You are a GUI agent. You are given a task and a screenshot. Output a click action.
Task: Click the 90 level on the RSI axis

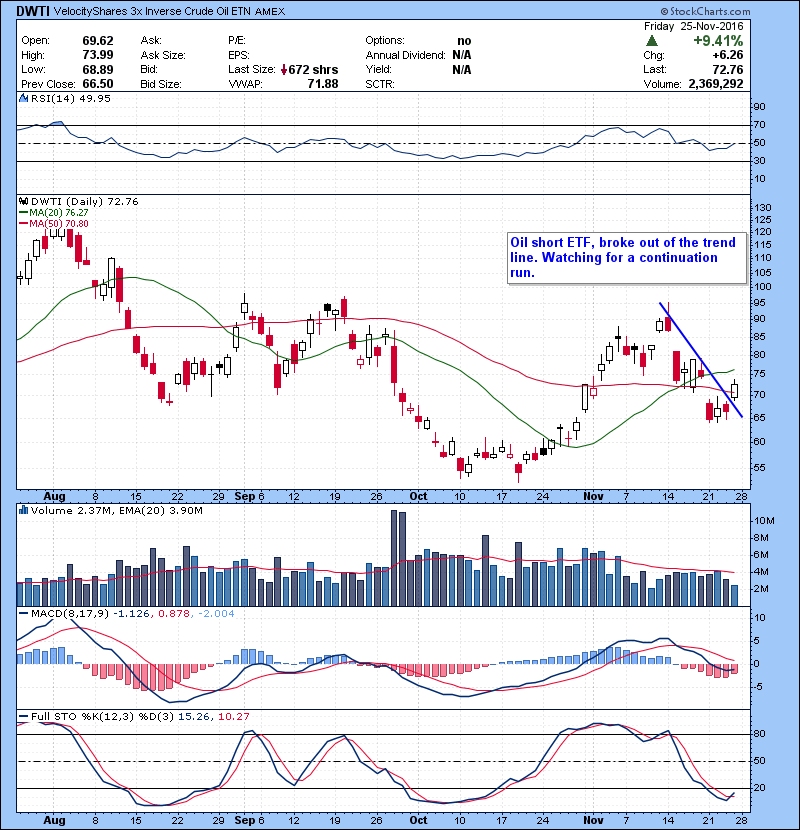pyautogui.click(x=759, y=107)
